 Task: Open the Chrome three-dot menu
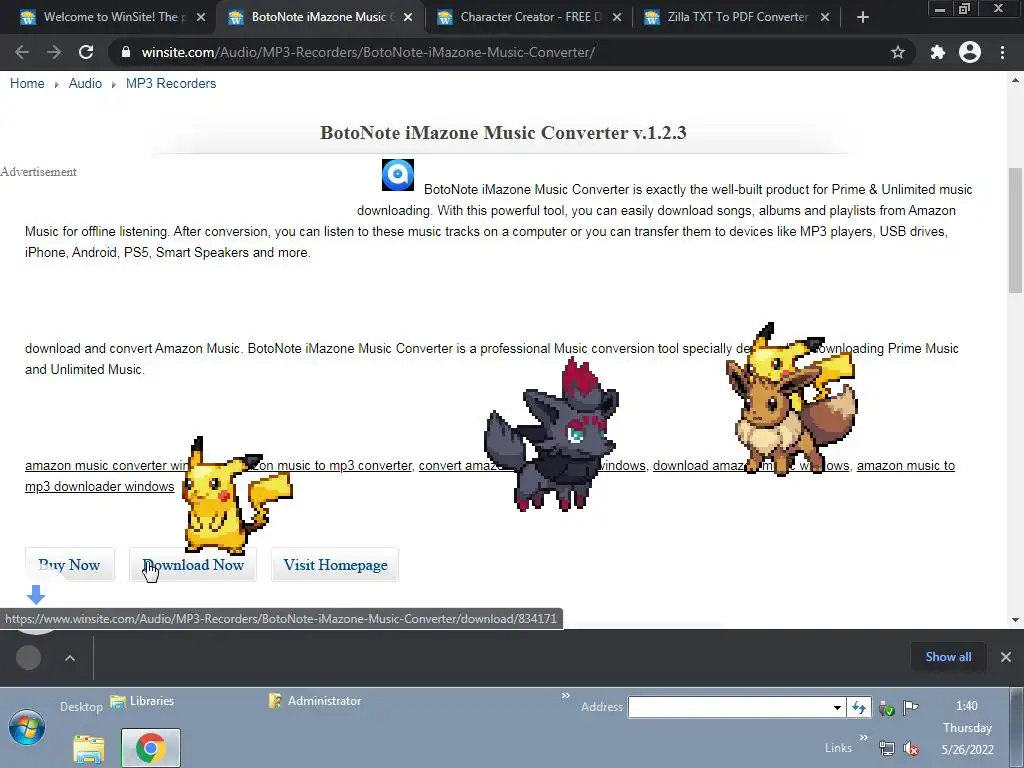pos(1002,52)
